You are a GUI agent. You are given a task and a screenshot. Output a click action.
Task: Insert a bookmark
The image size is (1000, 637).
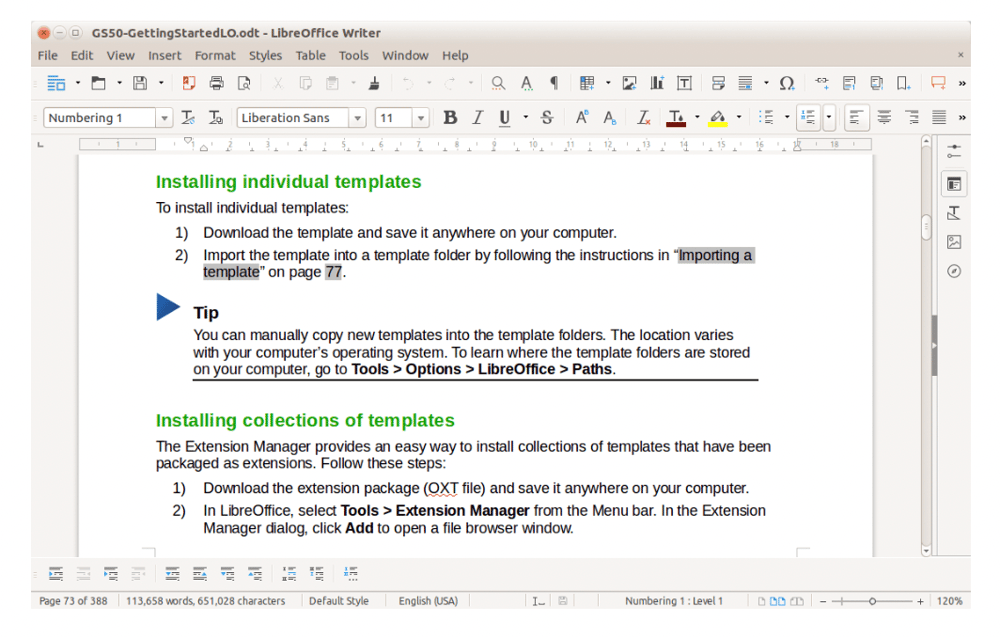903,83
